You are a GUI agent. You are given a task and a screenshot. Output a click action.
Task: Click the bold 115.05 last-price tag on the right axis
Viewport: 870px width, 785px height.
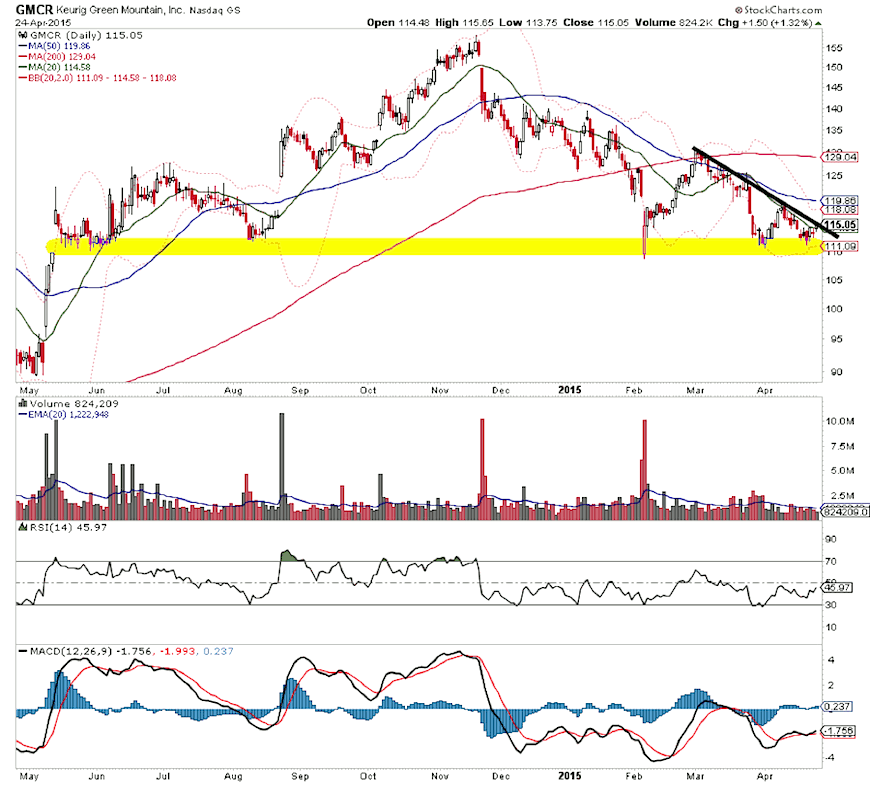pyautogui.click(x=840, y=225)
